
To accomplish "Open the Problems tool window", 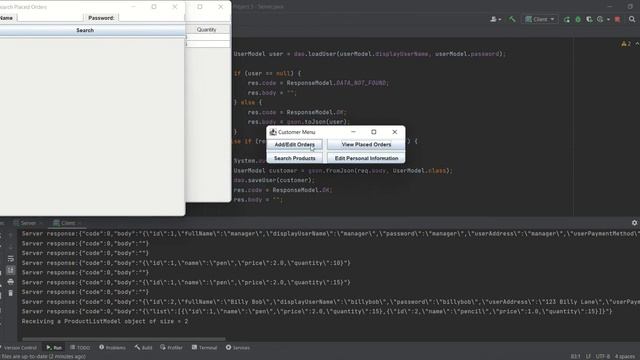I will click(x=112, y=348).
